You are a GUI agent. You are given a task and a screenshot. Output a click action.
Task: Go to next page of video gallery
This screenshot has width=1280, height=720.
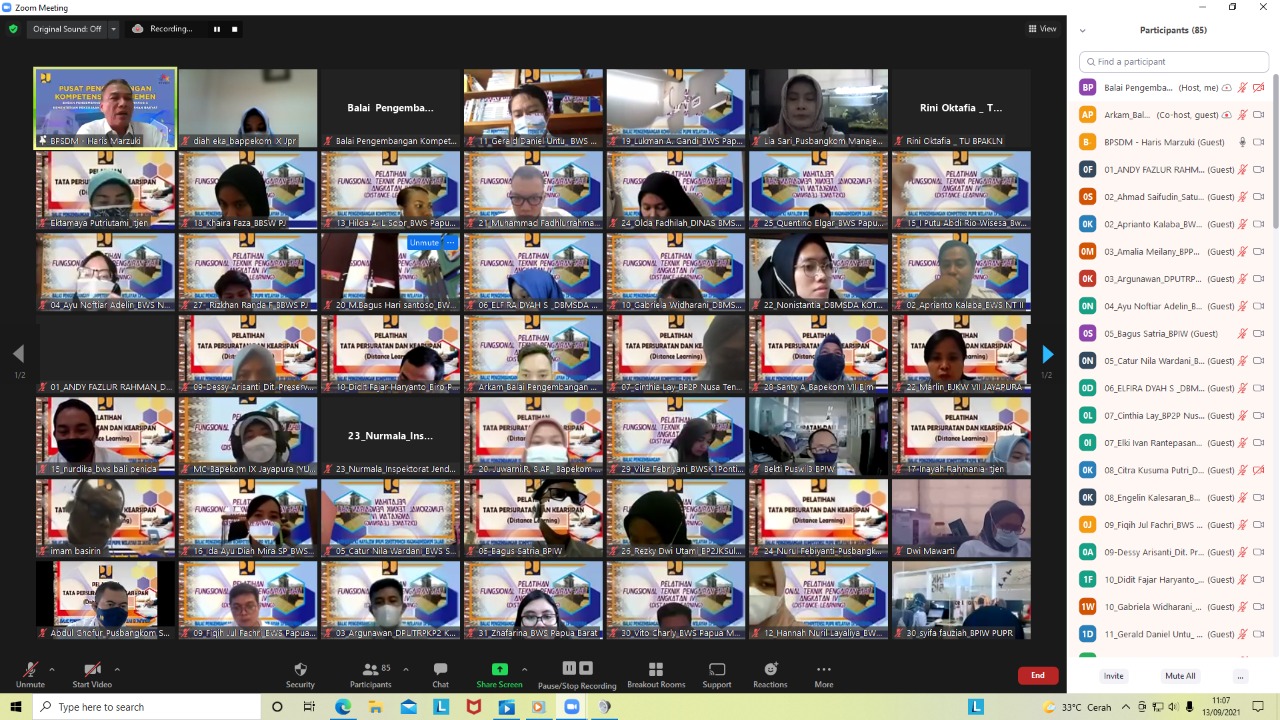pos(1047,354)
